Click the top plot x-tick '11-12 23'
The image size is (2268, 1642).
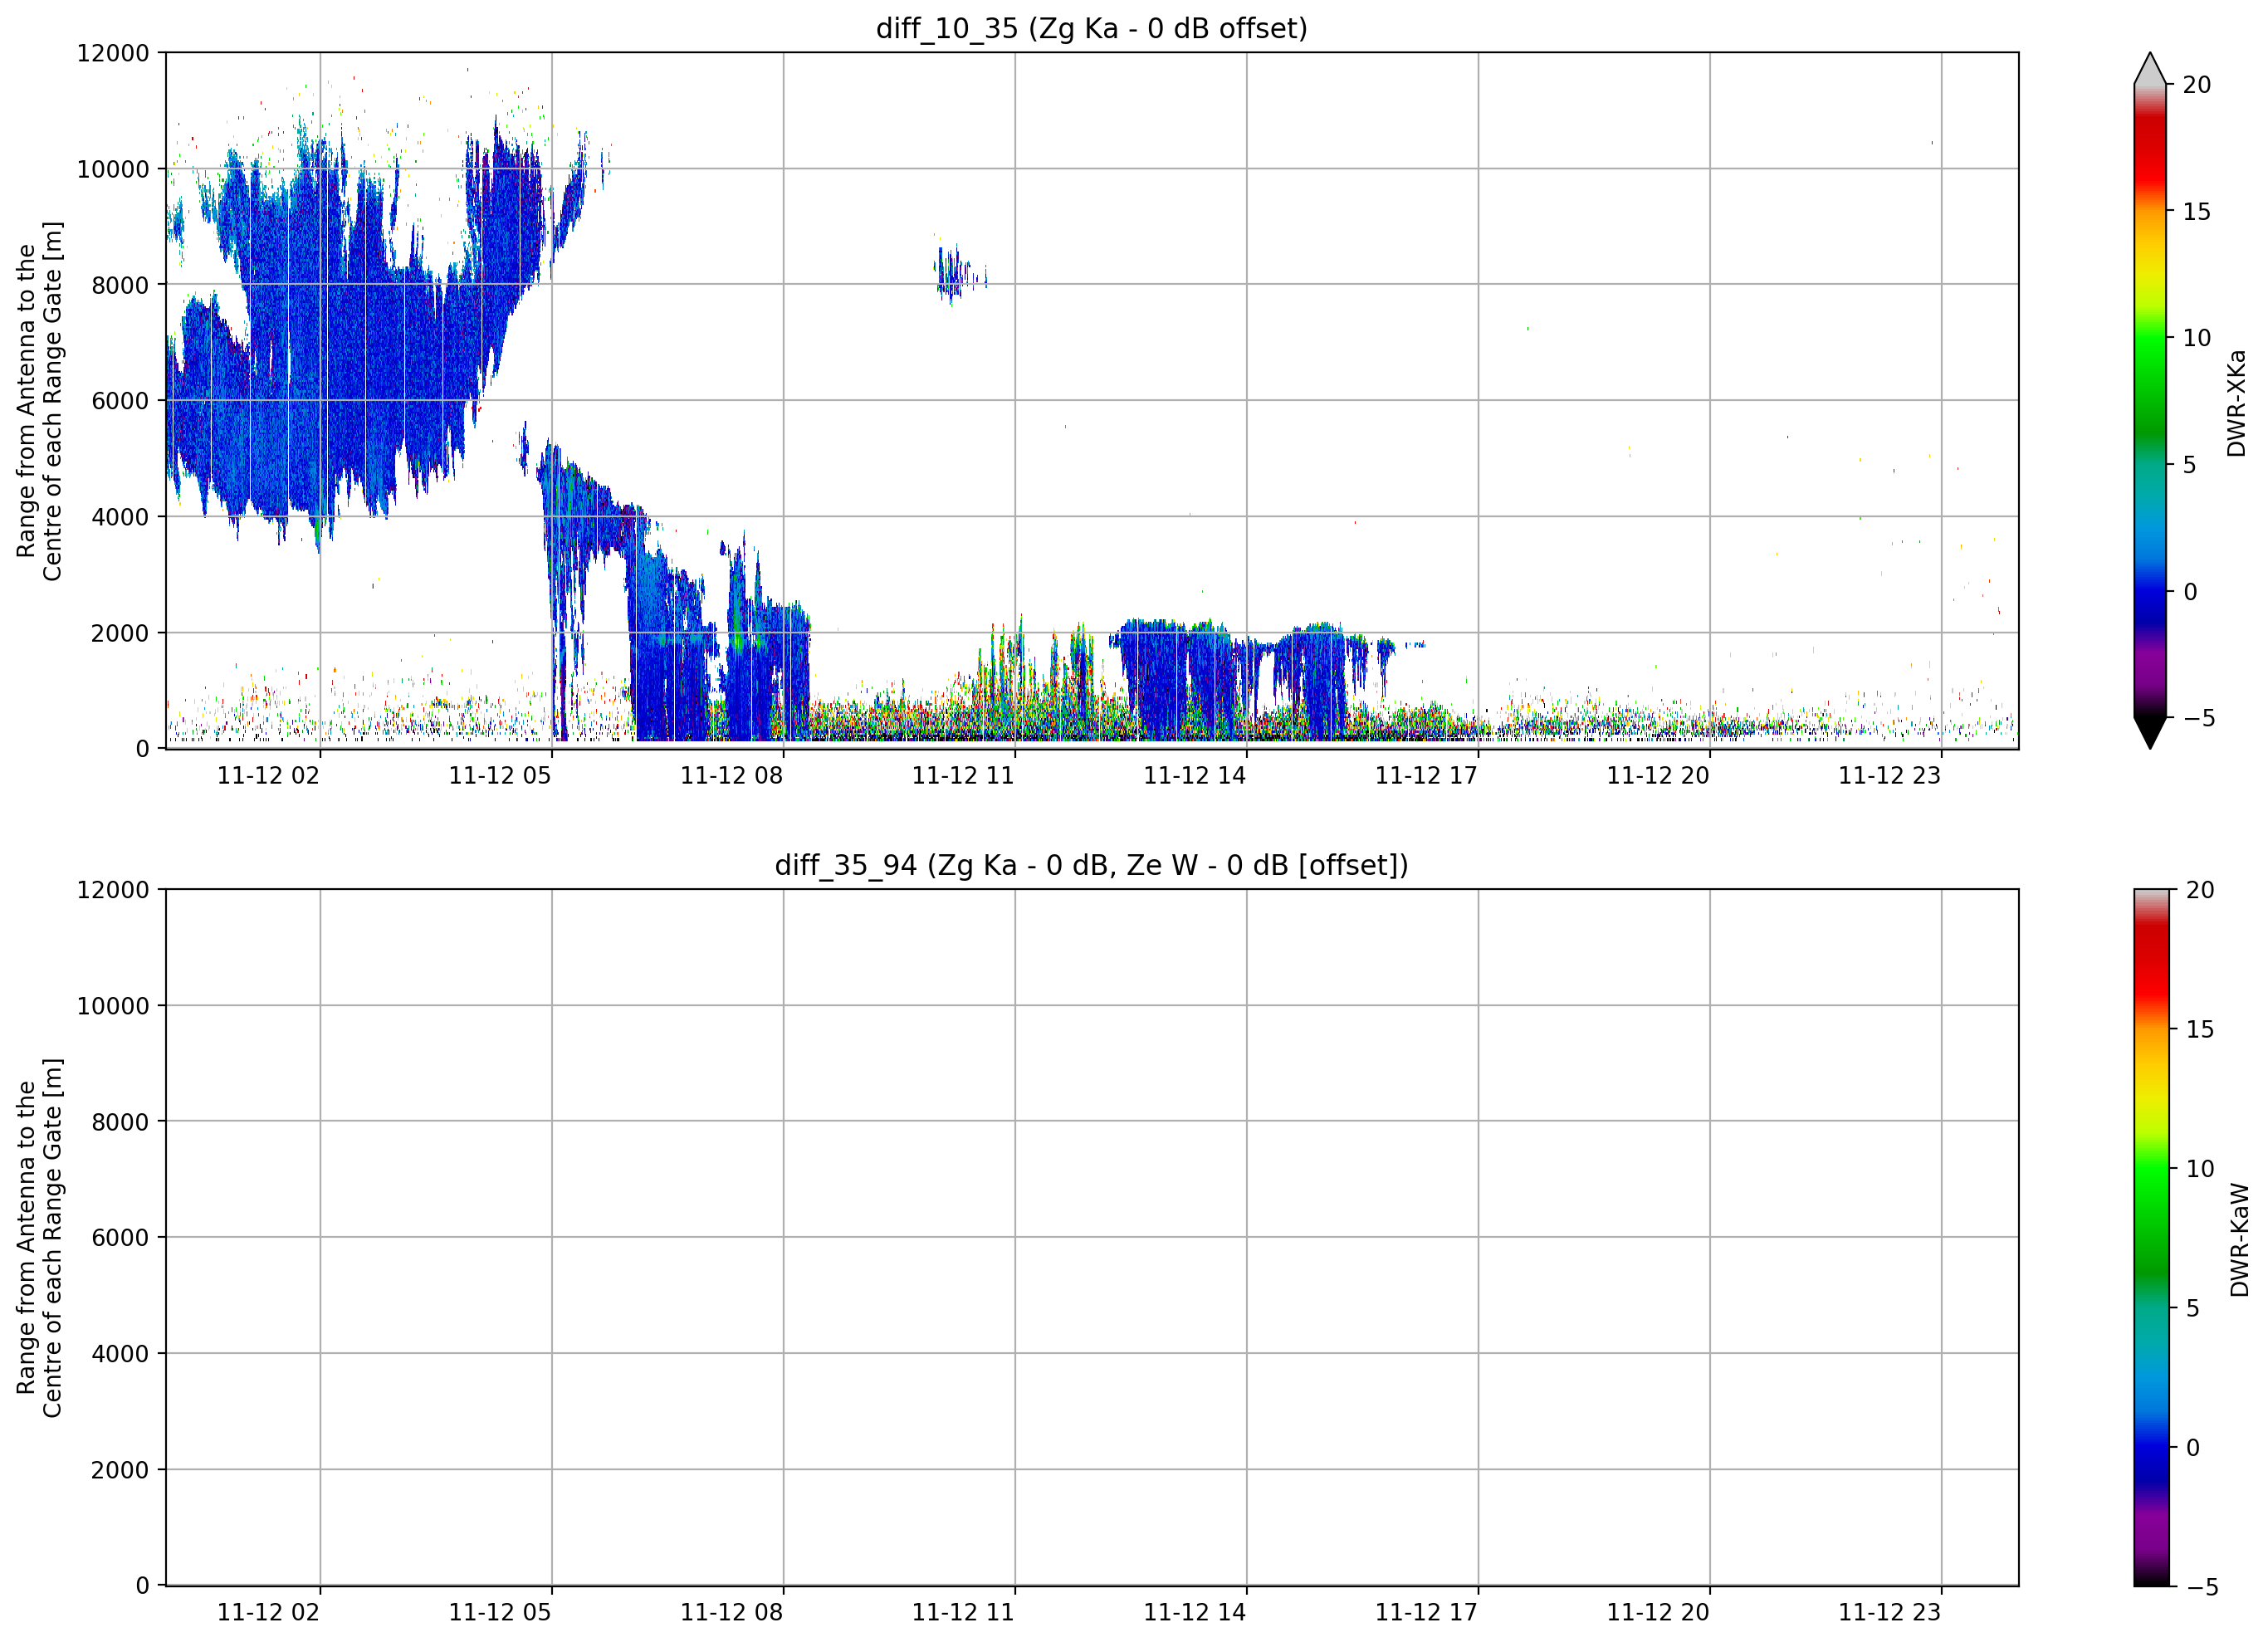coord(1890,776)
